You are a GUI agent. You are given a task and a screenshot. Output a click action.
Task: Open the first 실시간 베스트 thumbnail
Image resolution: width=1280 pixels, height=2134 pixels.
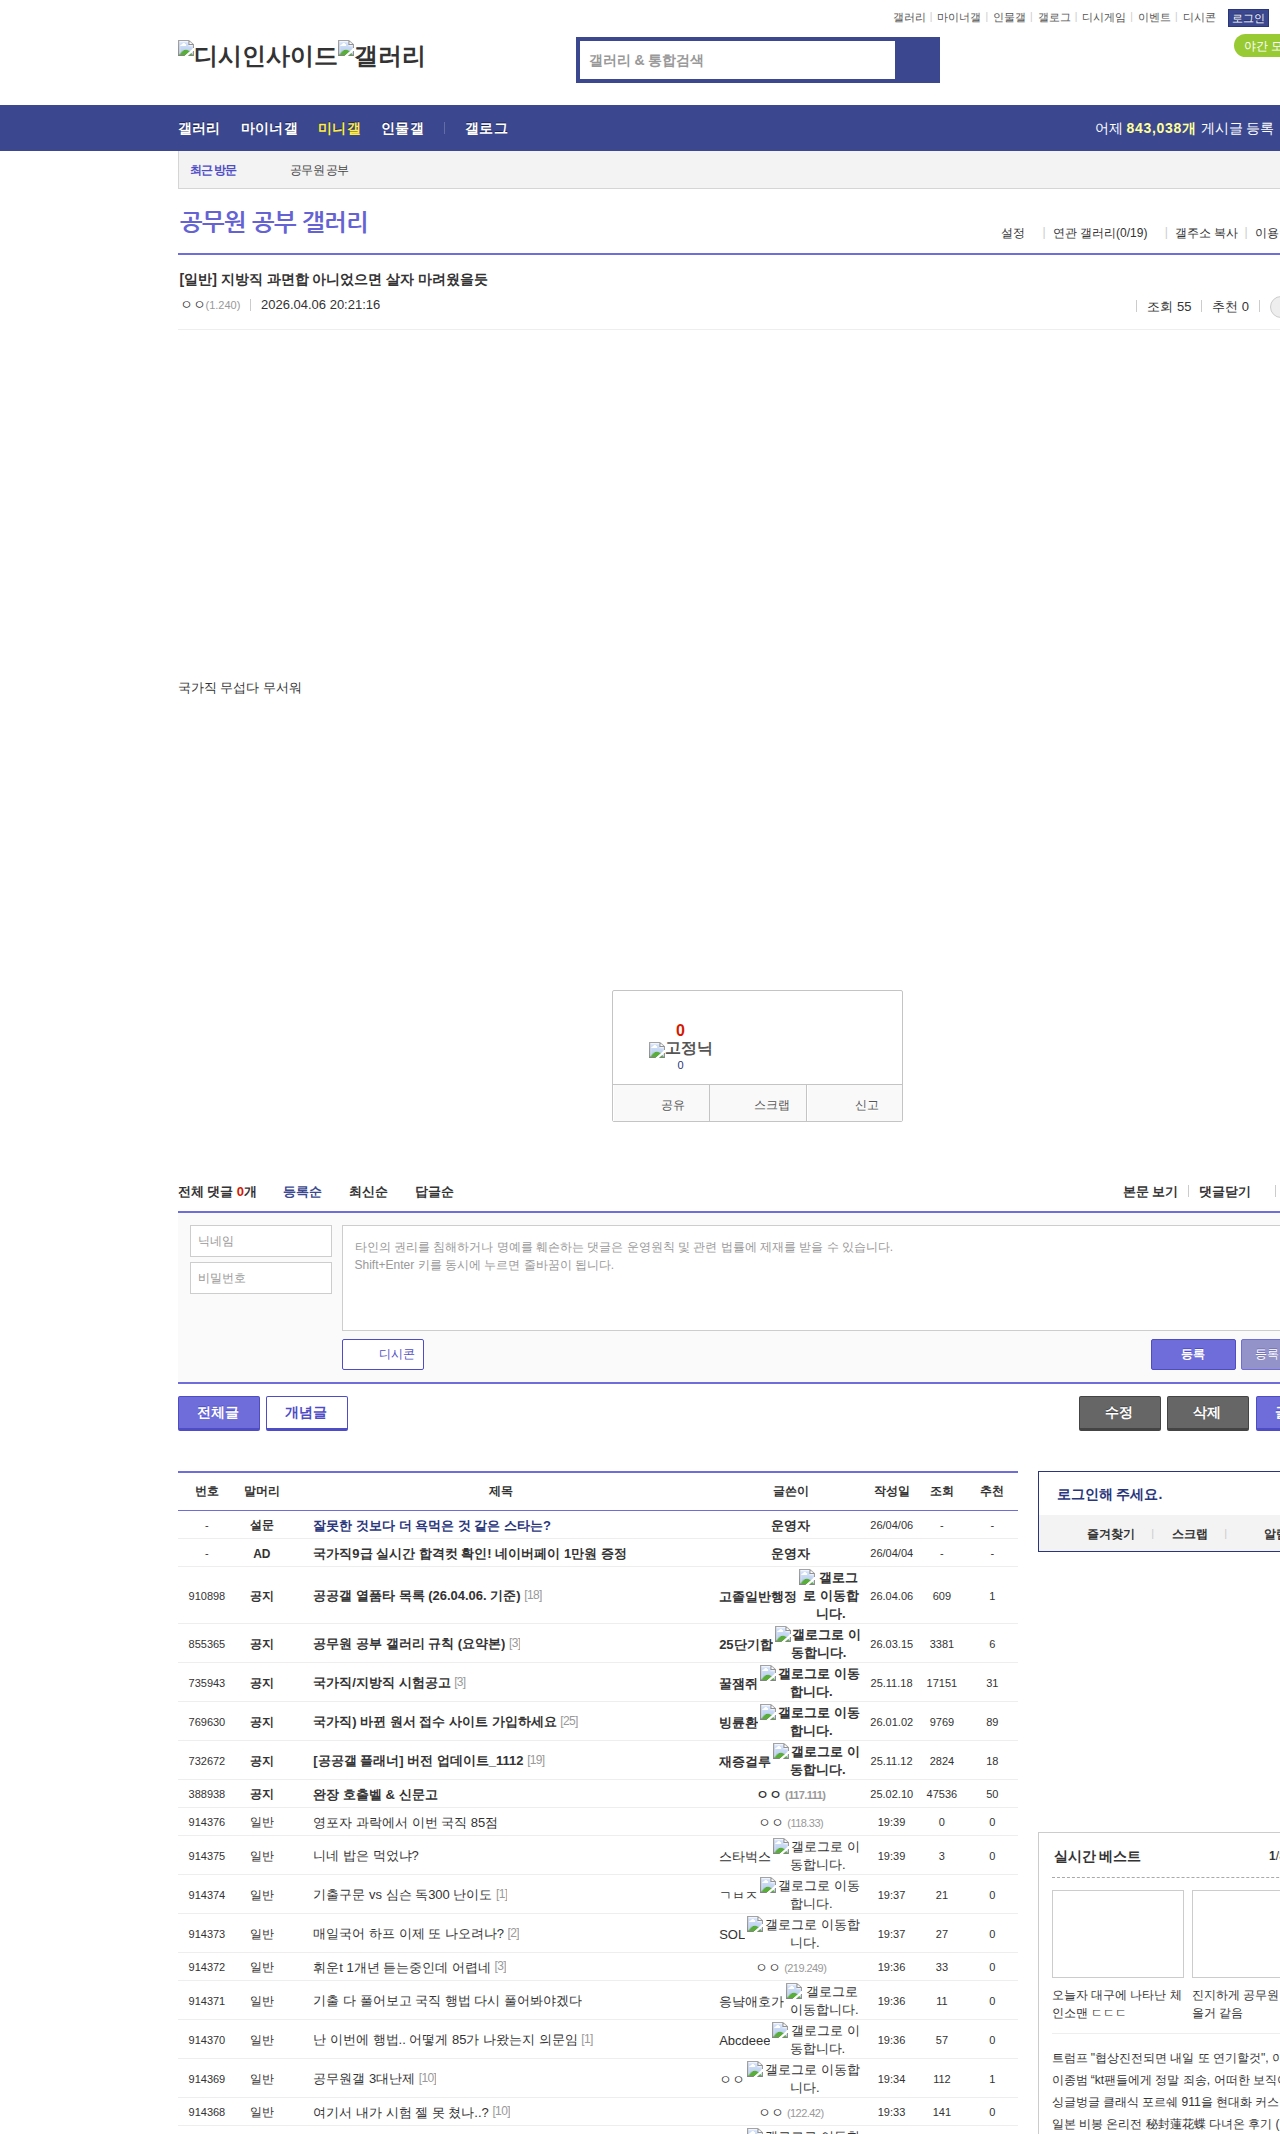point(1117,1934)
